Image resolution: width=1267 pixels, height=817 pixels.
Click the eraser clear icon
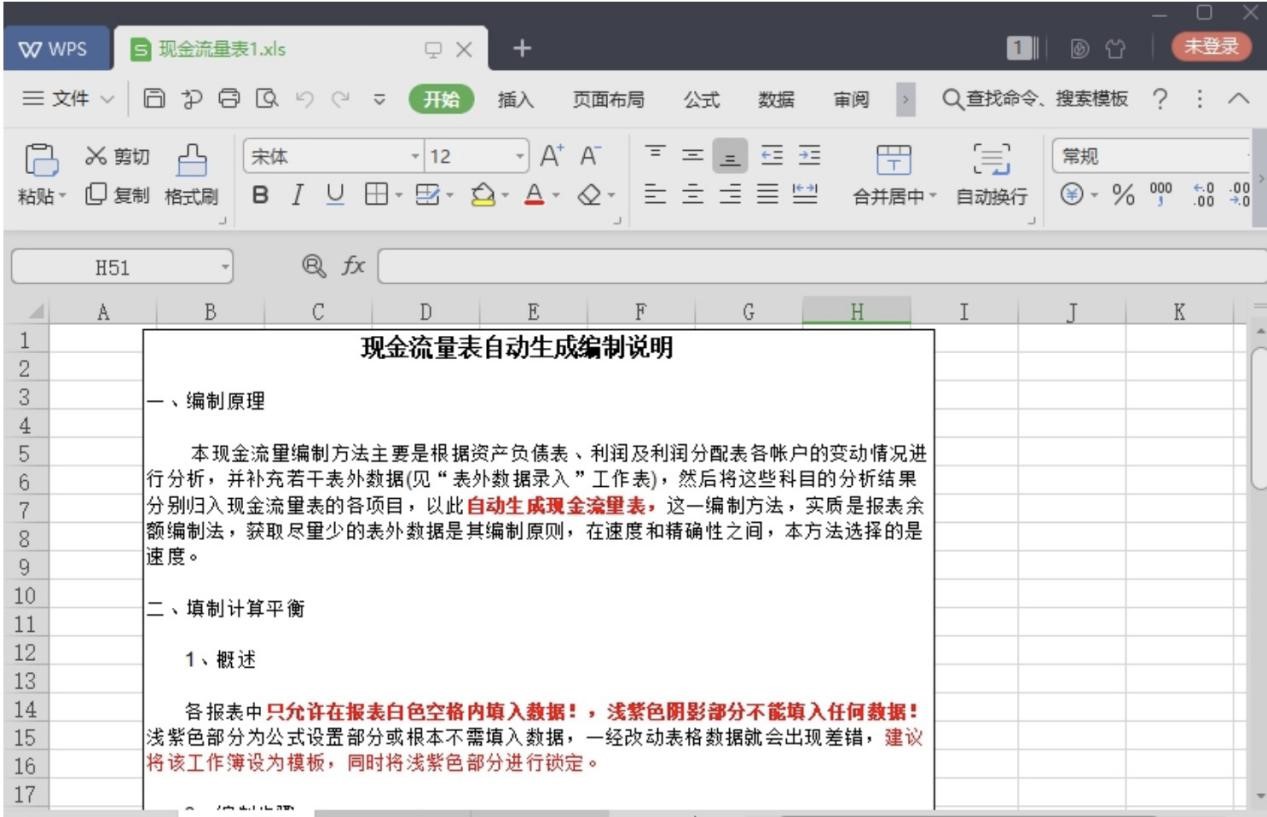(590, 195)
